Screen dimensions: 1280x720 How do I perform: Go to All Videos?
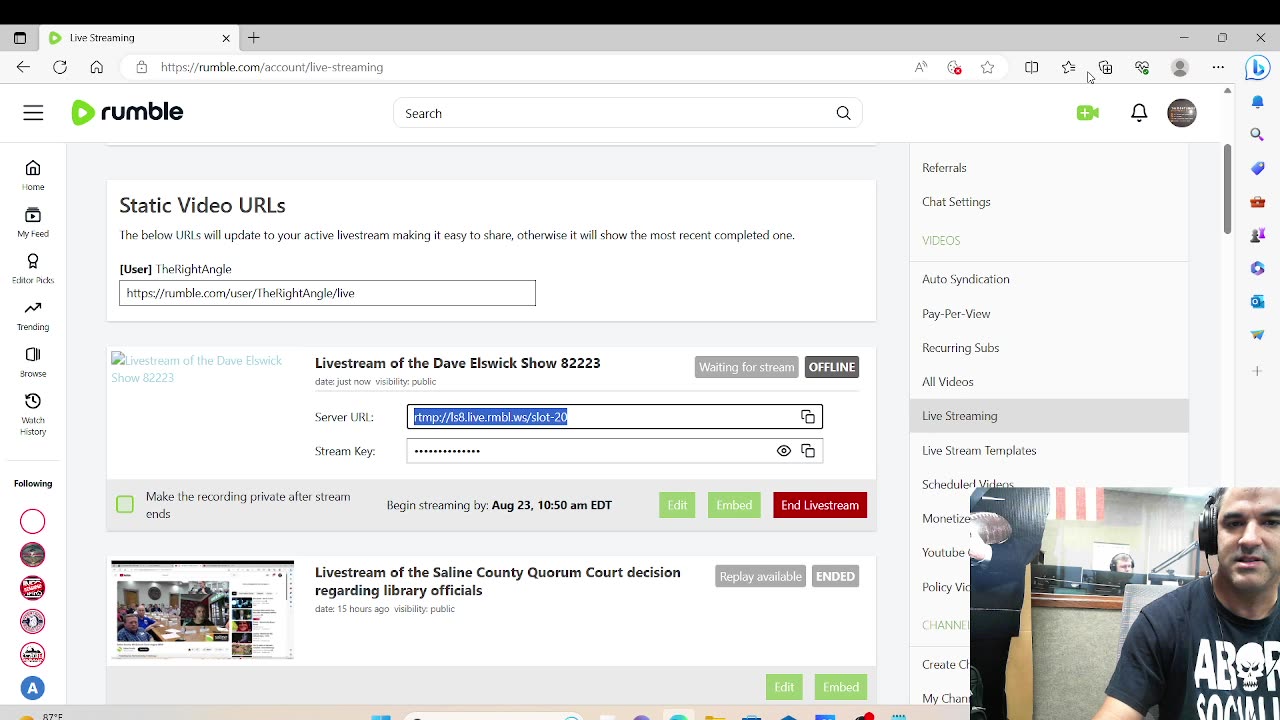click(947, 382)
